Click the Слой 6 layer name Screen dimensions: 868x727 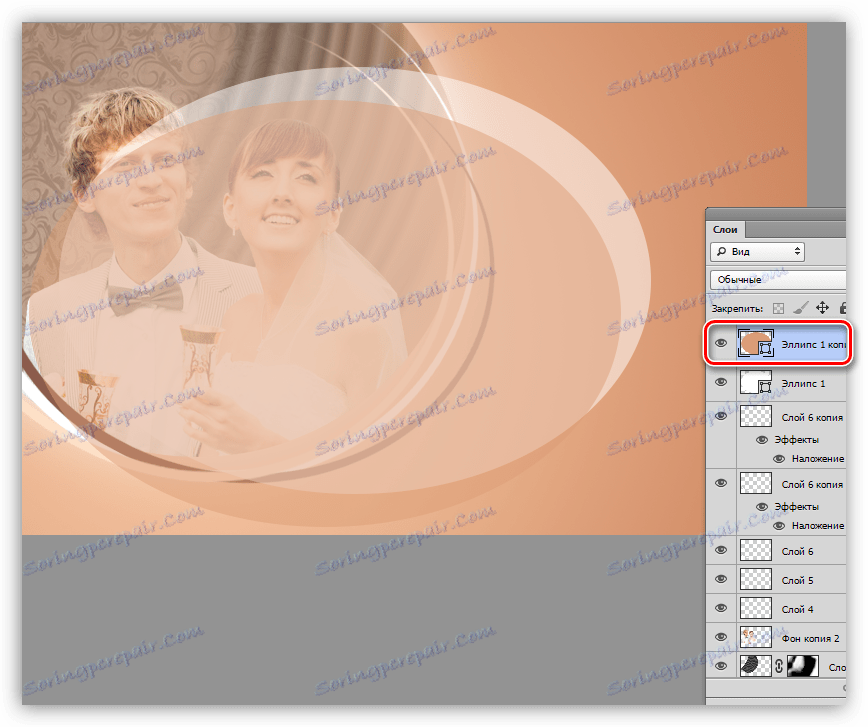(797, 551)
